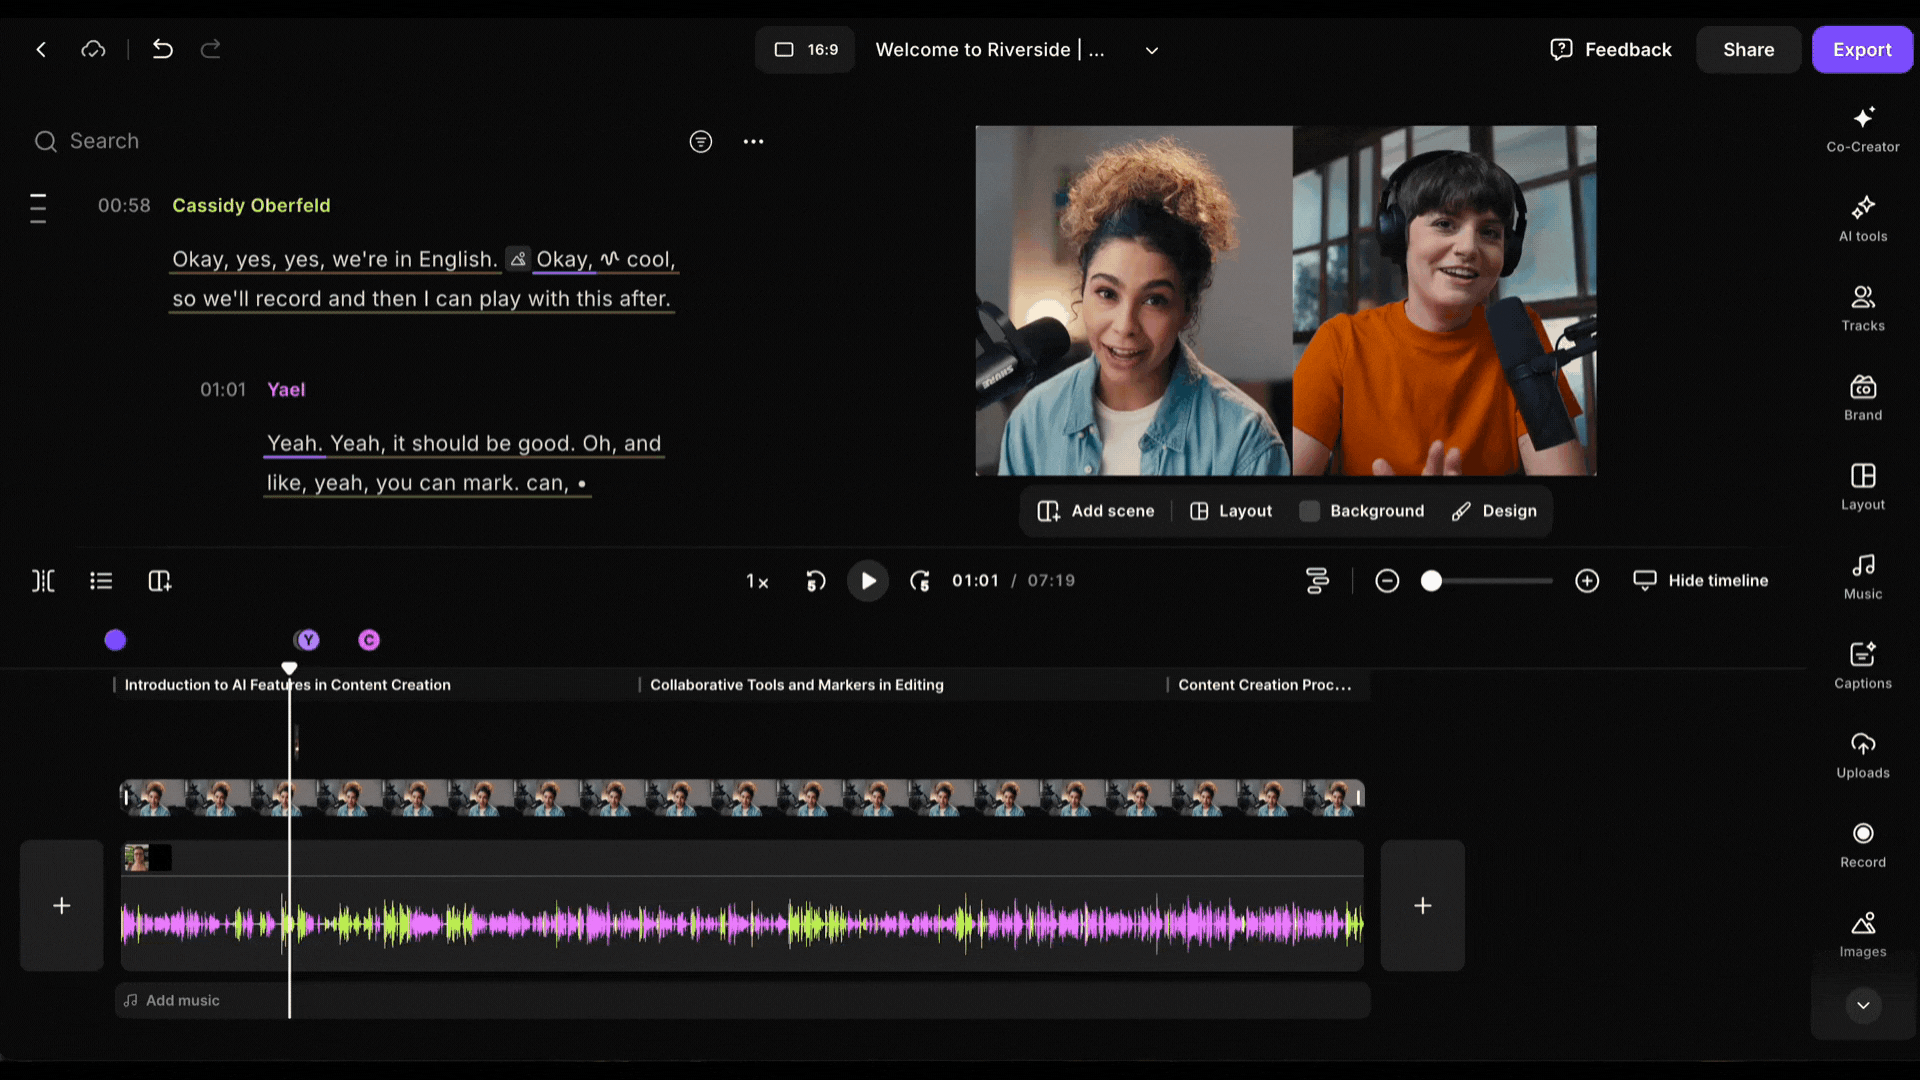Viewport: 1920px width, 1080px height.
Task: Open the transcript filter icon
Action: 701,142
